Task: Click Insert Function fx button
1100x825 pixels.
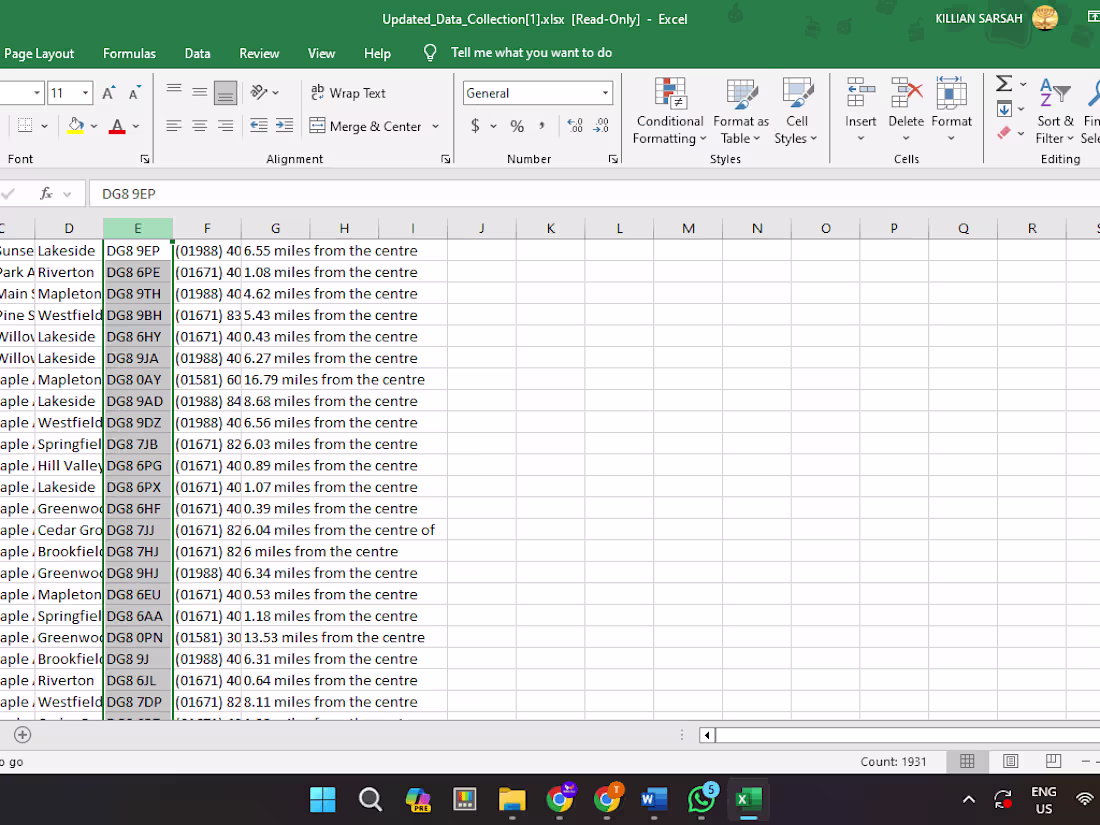Action: (x=46, y=194)
